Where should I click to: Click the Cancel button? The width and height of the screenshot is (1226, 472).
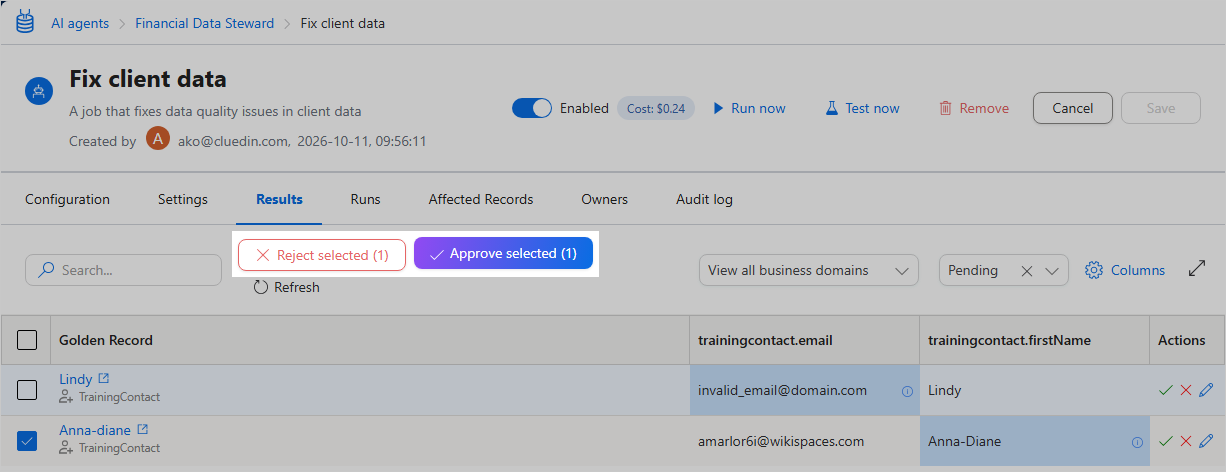point(1073,108)
